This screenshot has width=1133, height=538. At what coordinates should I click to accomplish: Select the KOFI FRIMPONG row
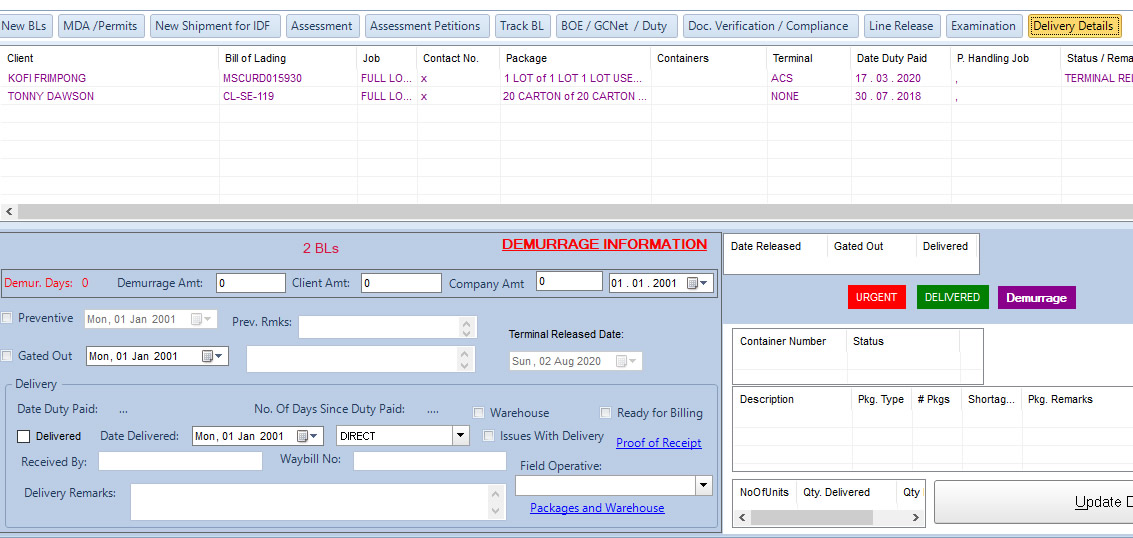(x=47, y=78)
